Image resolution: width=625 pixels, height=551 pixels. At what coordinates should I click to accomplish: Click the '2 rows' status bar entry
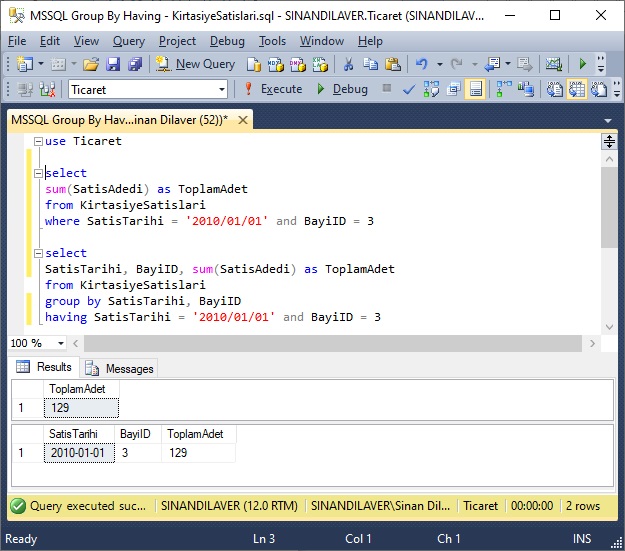pyautogui.click(x=583, y=506)
